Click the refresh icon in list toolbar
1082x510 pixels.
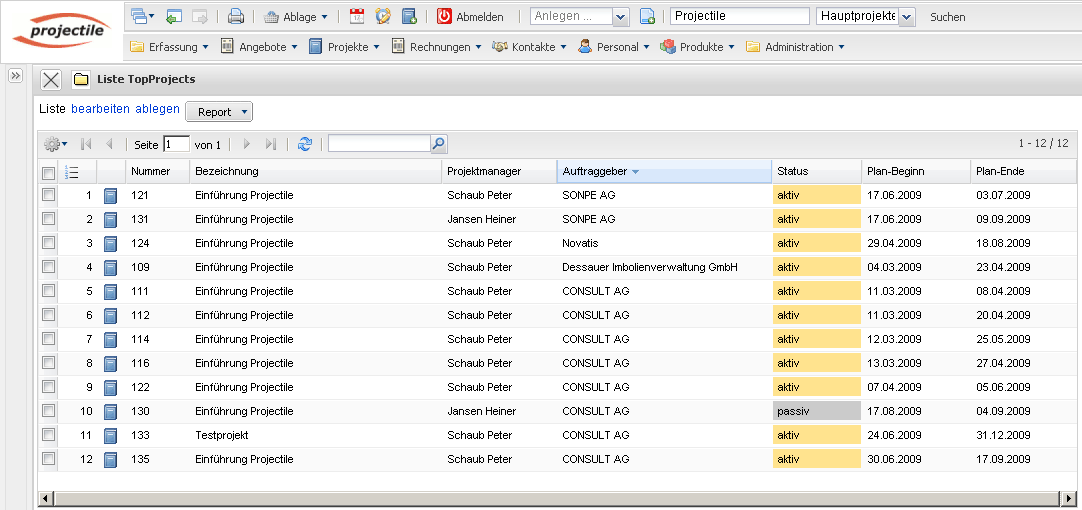[x=305, y=144]
